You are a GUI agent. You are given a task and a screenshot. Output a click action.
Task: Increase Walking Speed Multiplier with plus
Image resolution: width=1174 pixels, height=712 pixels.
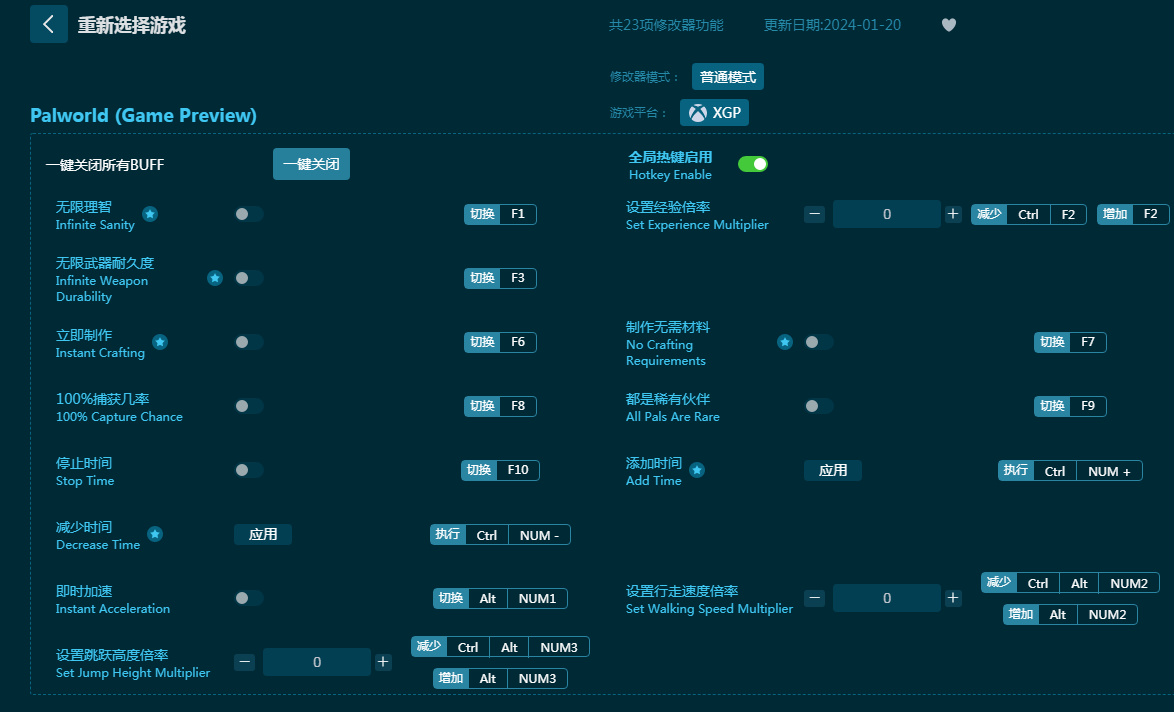(952, 598)
